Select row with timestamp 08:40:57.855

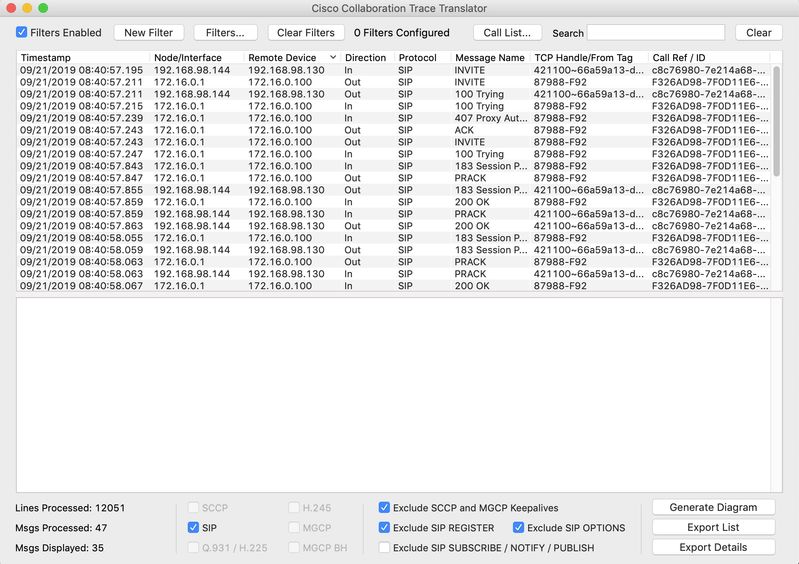click(x=393, y=190)
